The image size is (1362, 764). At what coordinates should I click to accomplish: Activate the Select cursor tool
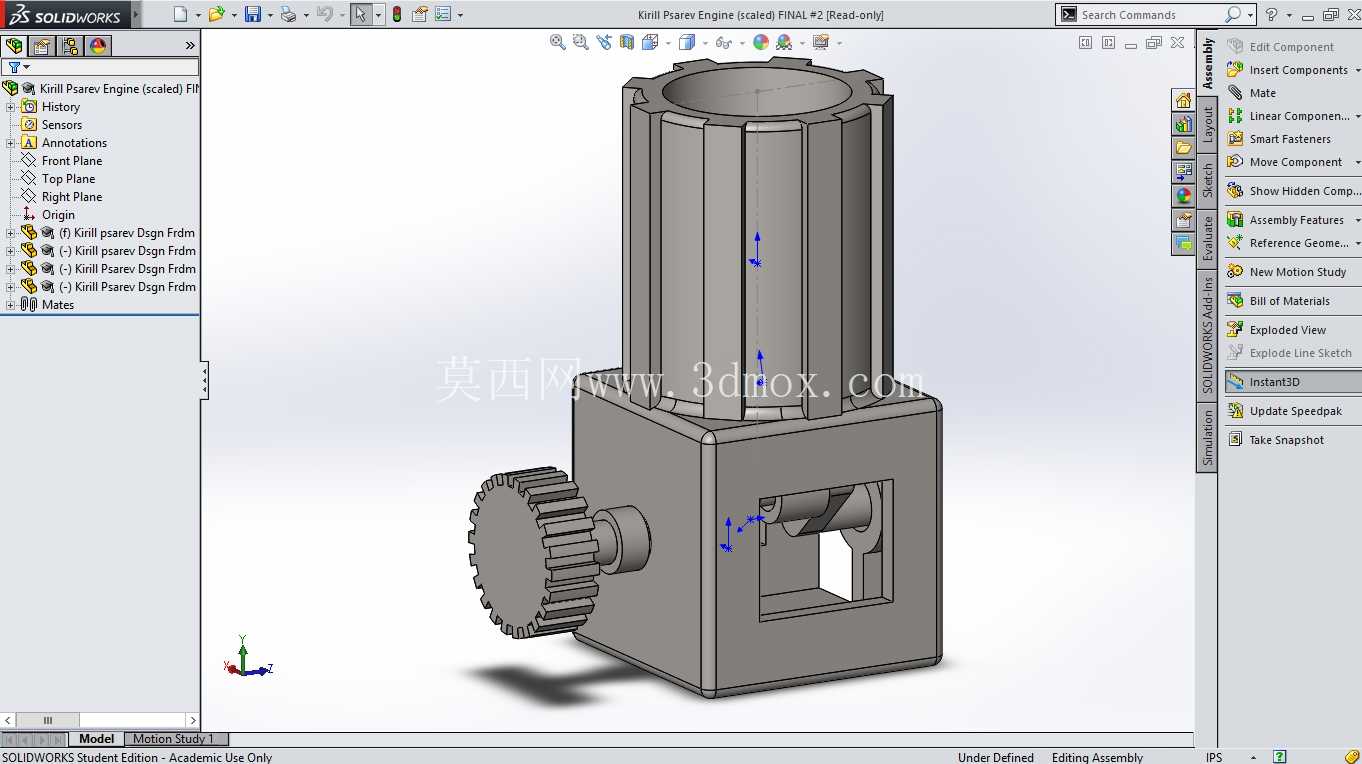pos(361,14)
